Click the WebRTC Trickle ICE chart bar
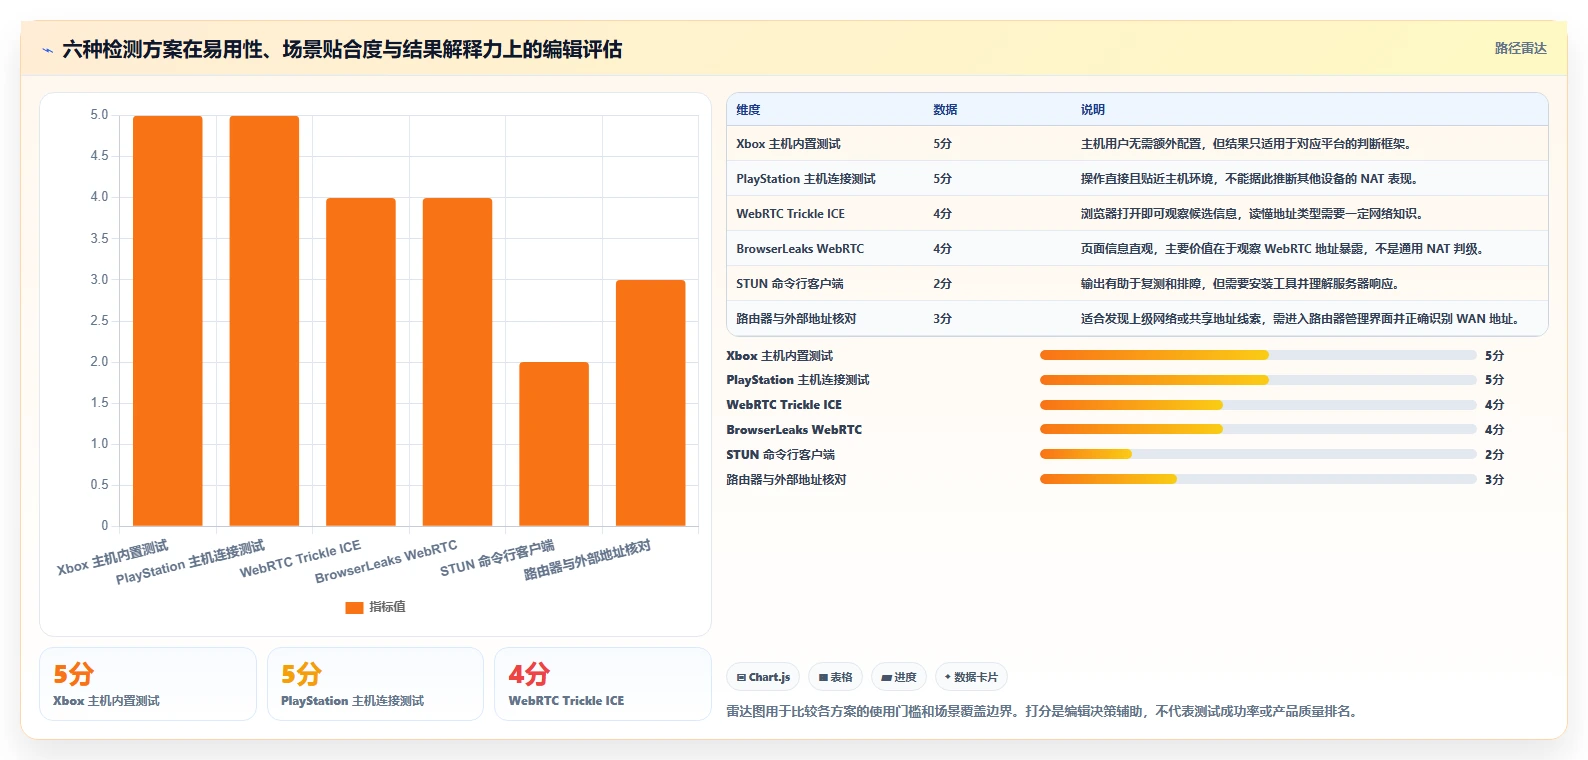 pyautogui.click(x=361, y=362)
